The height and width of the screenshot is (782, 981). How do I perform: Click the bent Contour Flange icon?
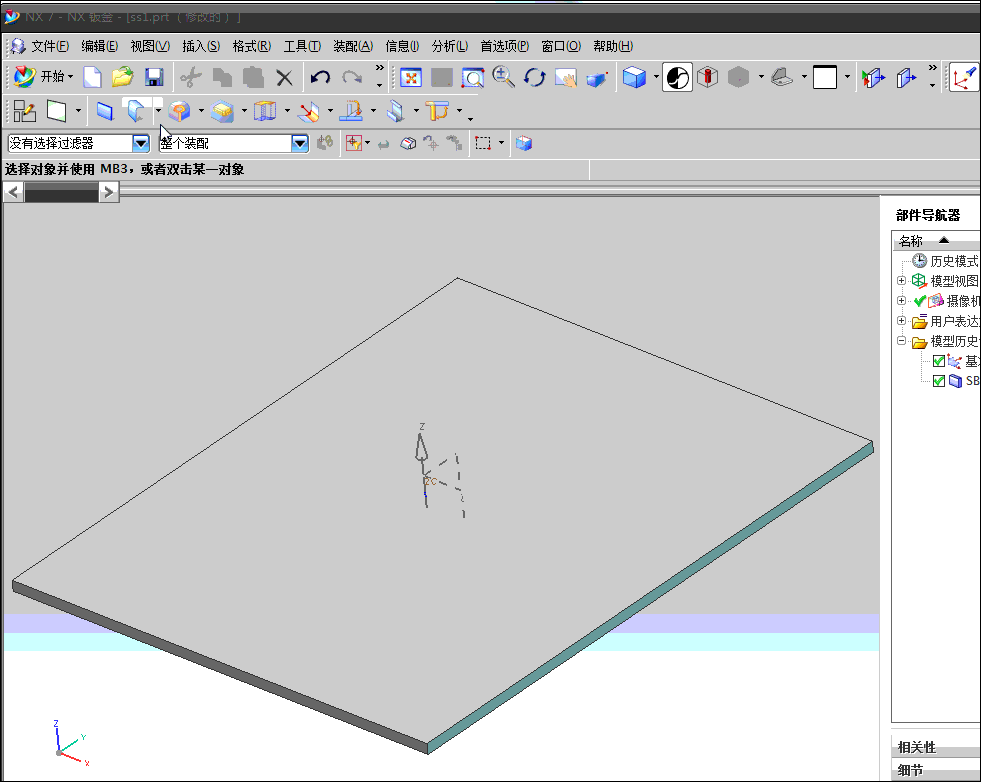(x=136, y=111)
